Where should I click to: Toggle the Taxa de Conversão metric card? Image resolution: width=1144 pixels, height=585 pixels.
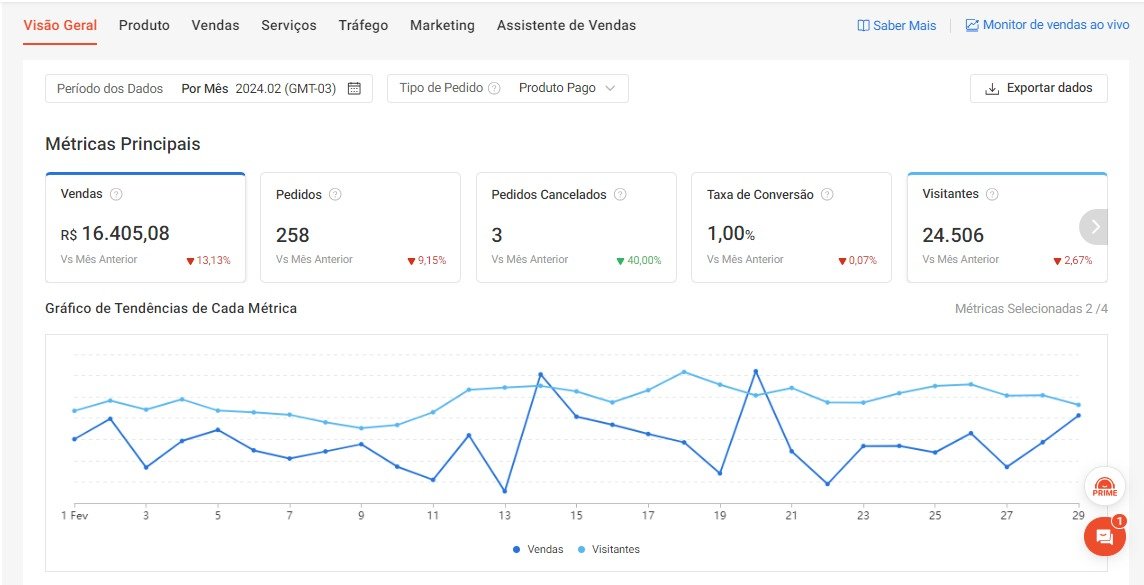[792, 227]
